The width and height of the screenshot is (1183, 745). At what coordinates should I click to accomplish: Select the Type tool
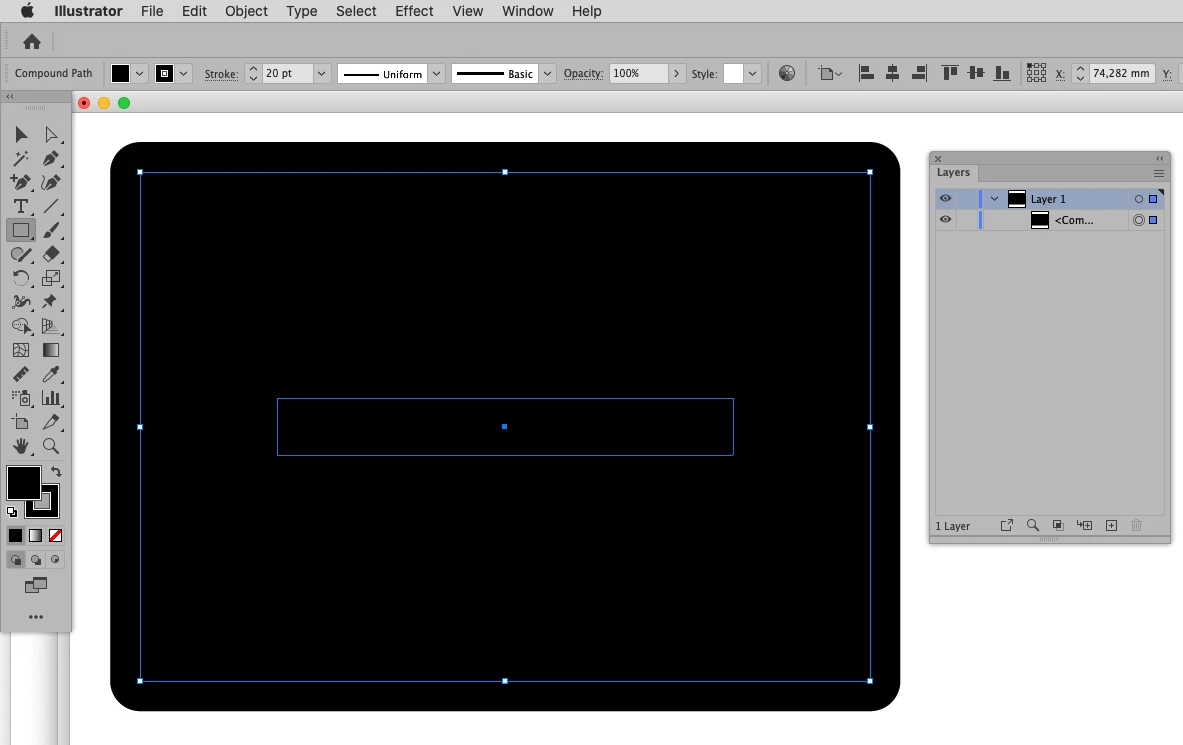tap(21, 206)
